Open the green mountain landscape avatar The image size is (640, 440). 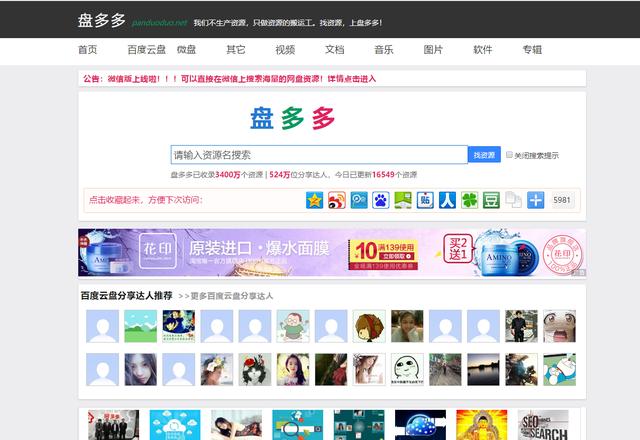pos(140,326)
